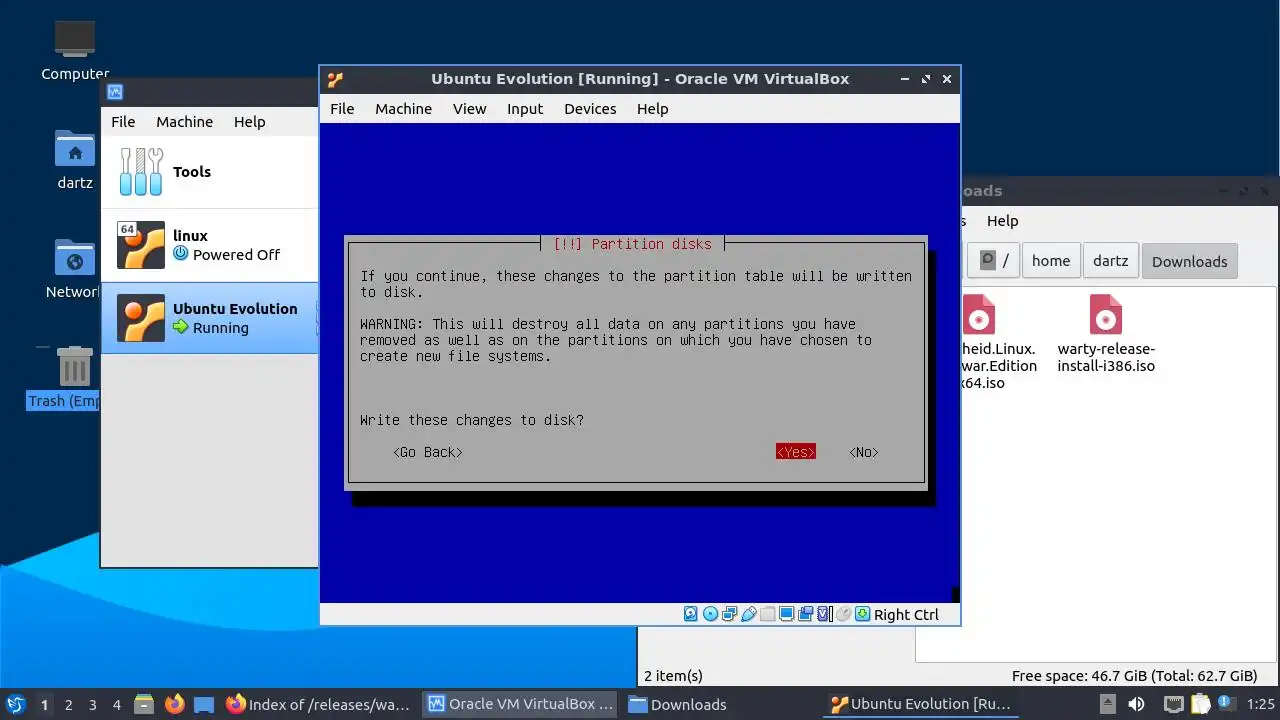This screenshot has width=1280, height=720.
Task: Click the show desktop taskbar icon
Action: 204,704
